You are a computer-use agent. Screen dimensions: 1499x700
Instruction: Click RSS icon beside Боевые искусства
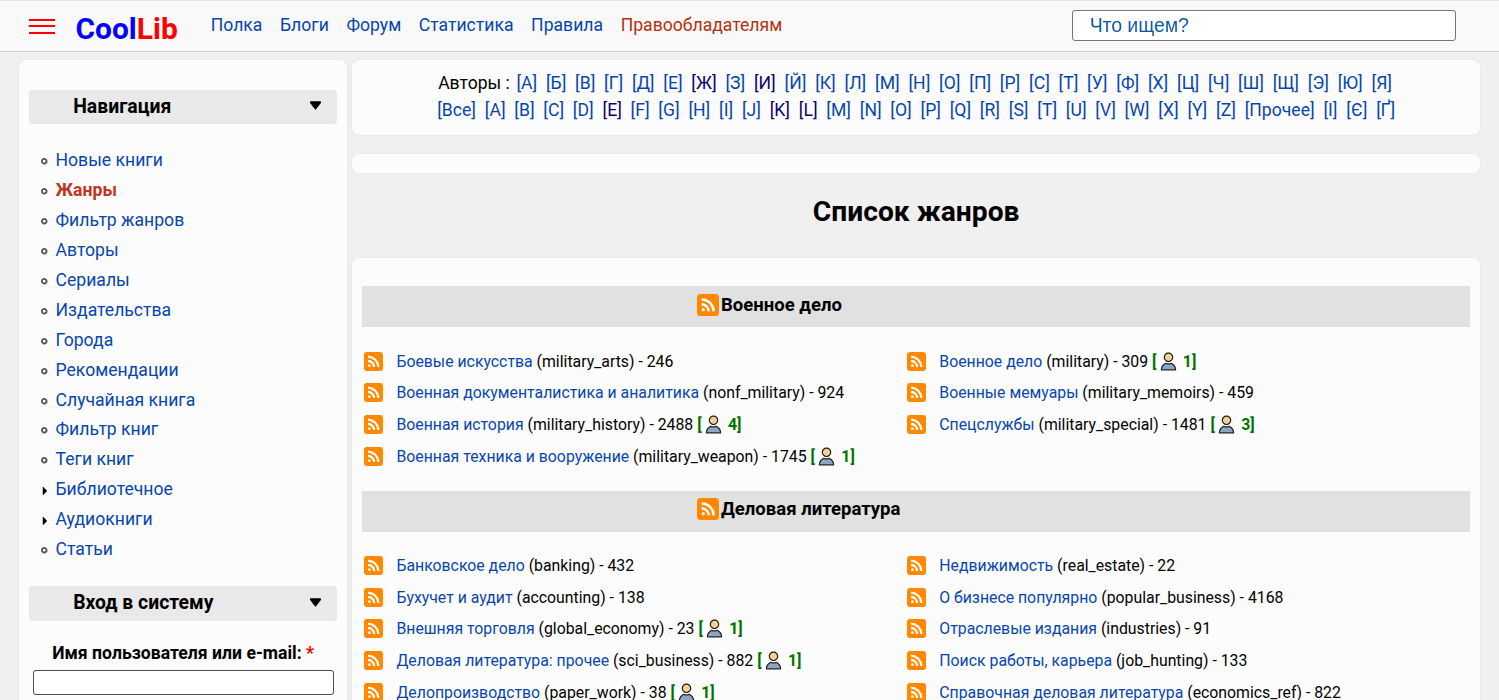pyautogui.click(x=374, y=362)
